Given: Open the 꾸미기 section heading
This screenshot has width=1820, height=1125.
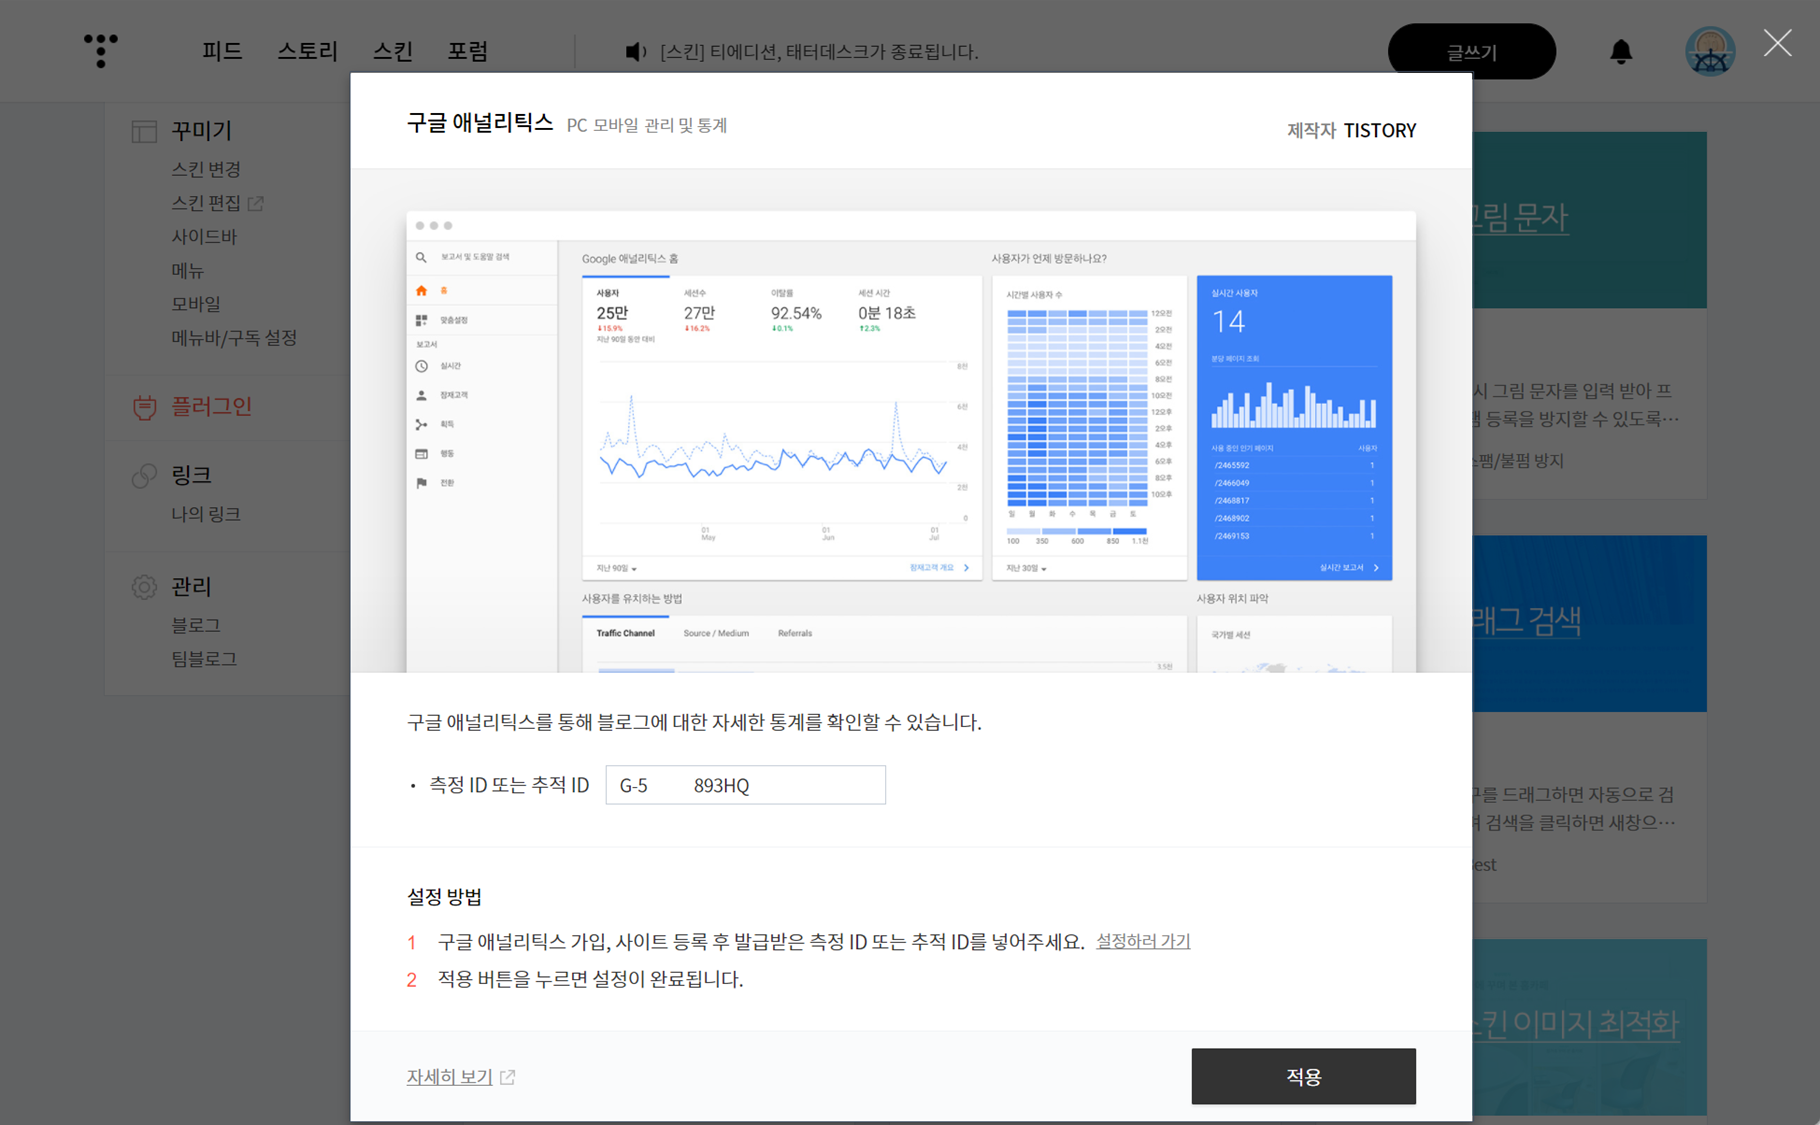Looking at the screenshot, I should click(201, 130).
